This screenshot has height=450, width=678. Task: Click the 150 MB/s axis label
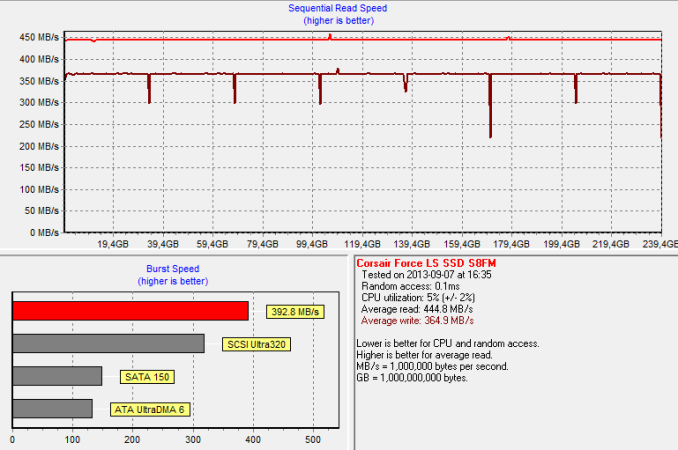[x=39, y=168]
